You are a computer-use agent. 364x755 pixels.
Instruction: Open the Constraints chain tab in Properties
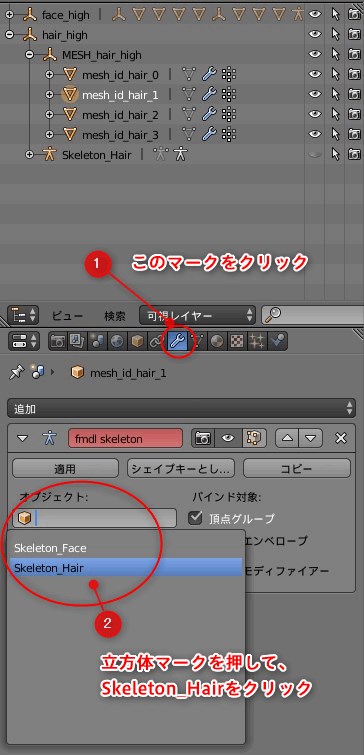(156, 341)
